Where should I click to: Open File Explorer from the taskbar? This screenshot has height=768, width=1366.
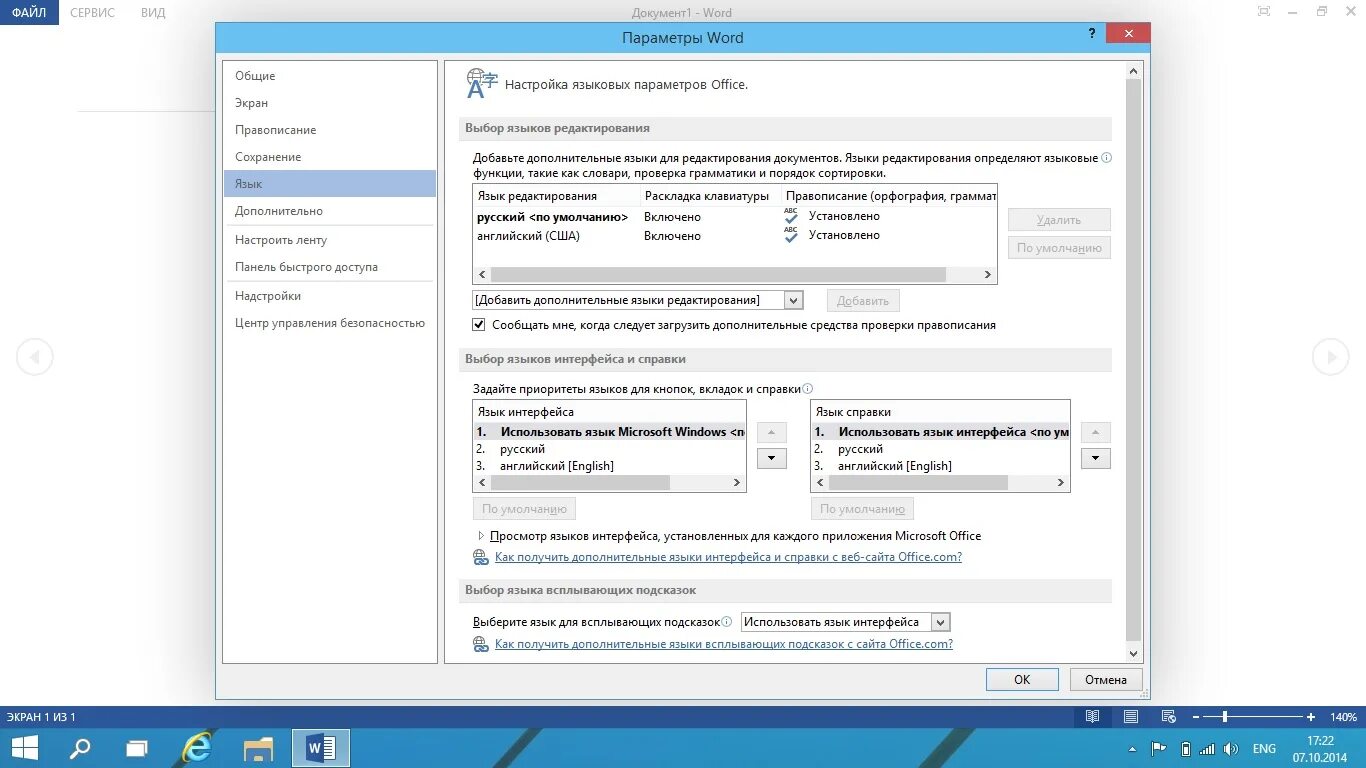coord(259,748)
